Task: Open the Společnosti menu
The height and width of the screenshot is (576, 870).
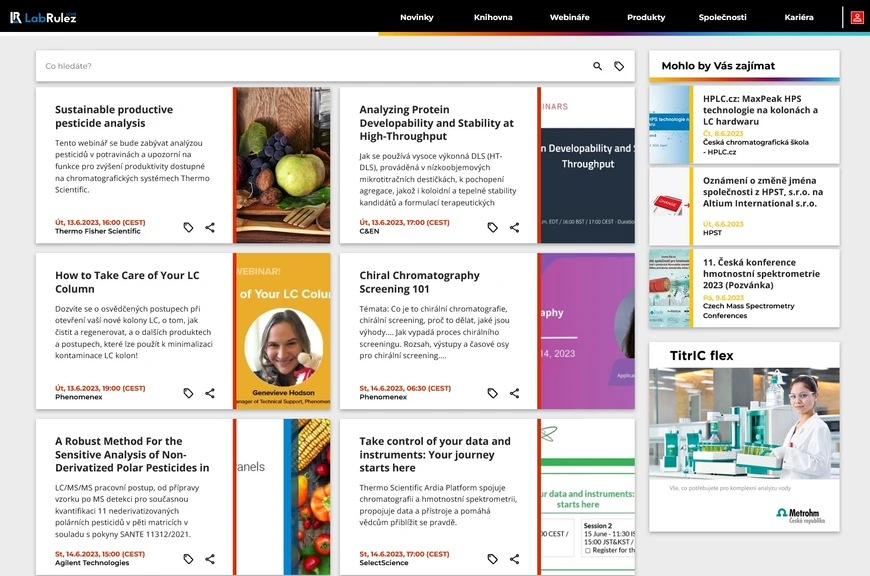Action: (x=722, y=17)
